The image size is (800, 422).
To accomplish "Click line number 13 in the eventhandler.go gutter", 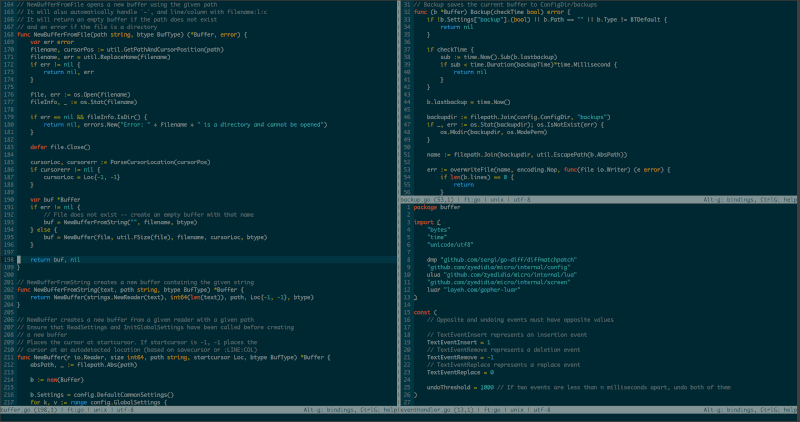I will click(x=407, y=297).
